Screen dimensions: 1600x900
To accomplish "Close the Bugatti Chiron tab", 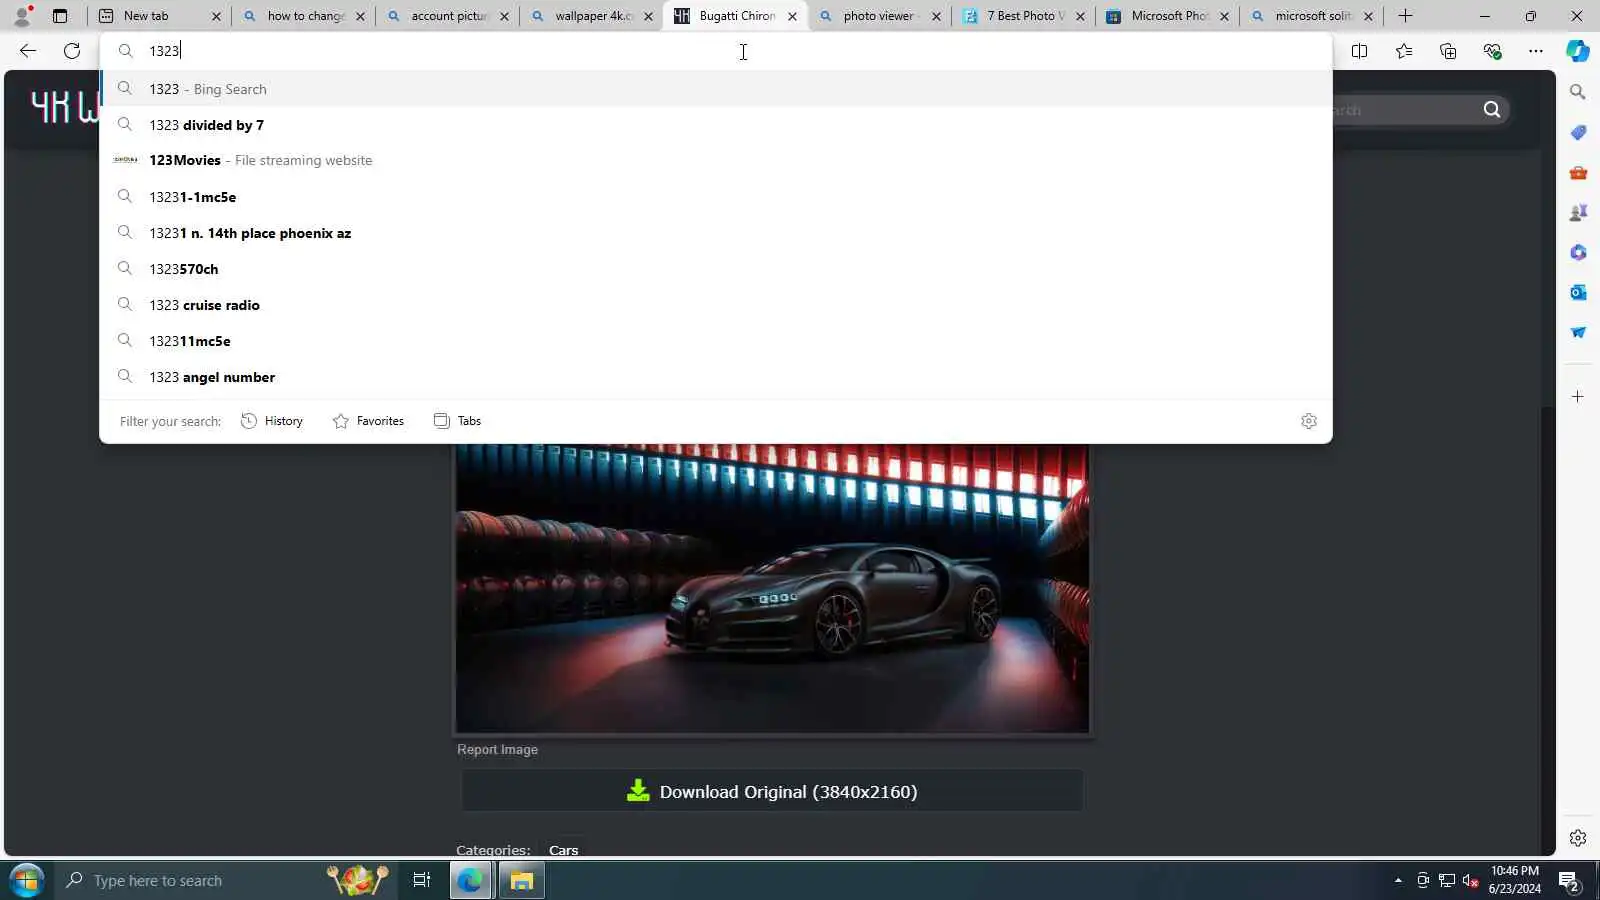I will (792, 16).
